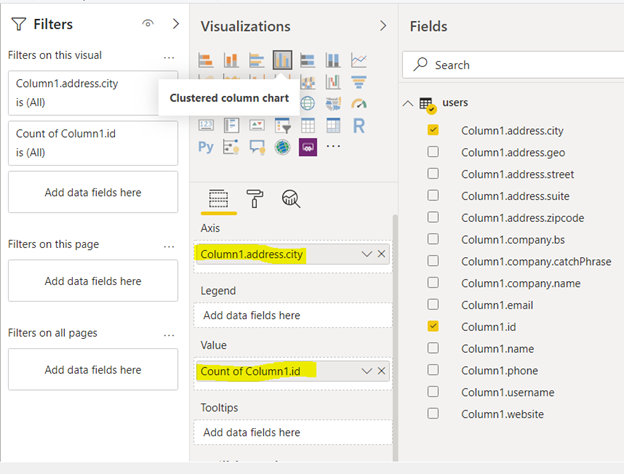
Task: Open Filters on this visual options ellipsis
Action: [x=169, y=58]
